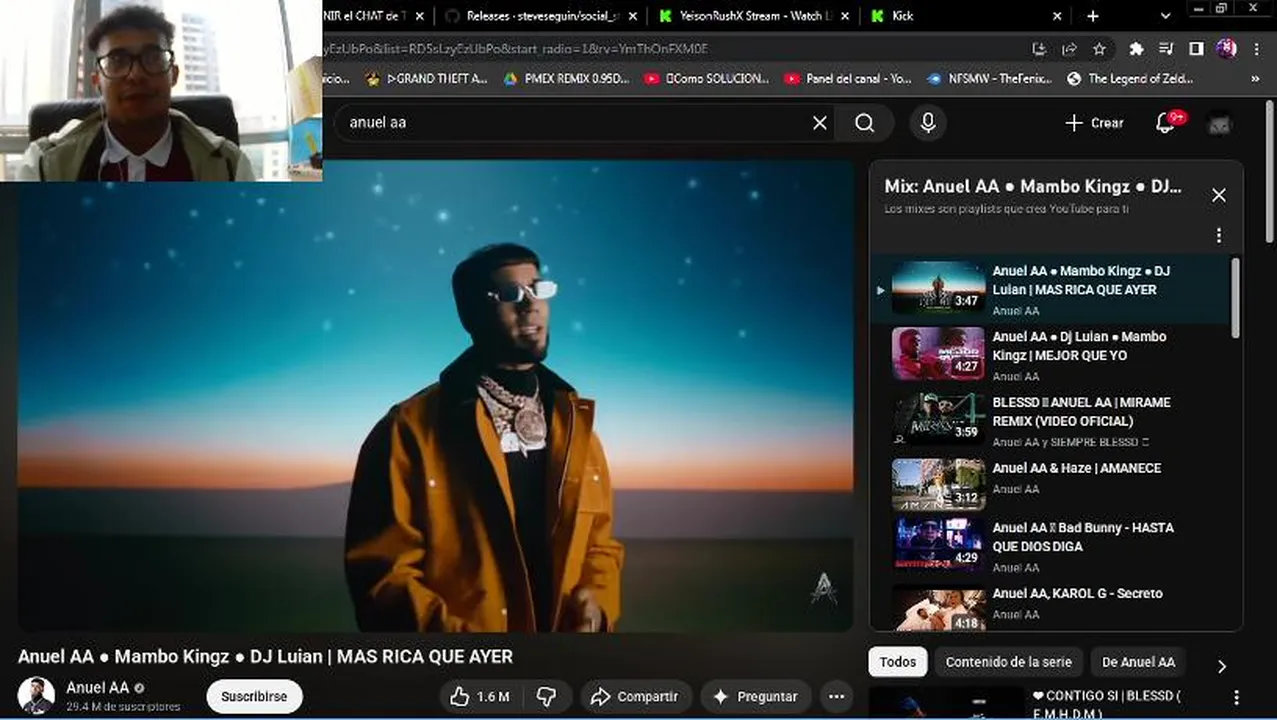Open AMANECE video thumbnail

pos(938,485)
